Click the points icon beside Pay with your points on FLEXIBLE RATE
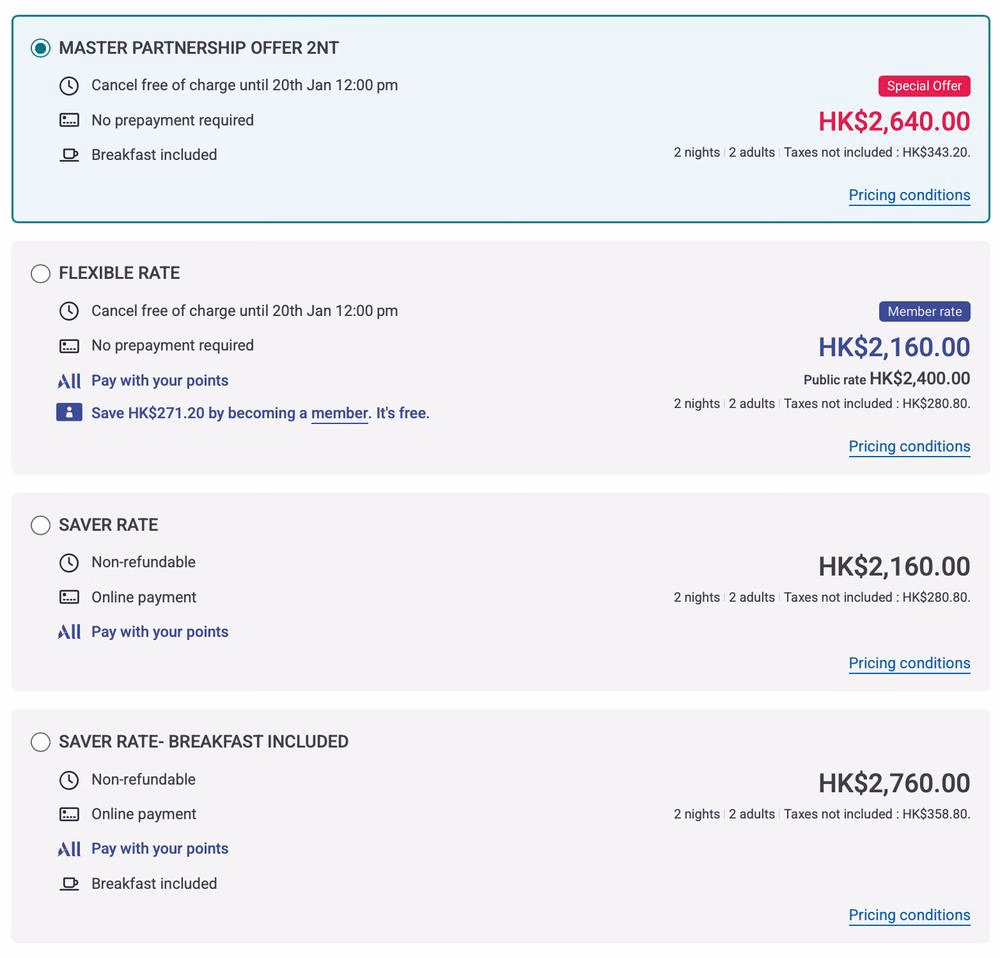Viewport: 1000px width, 958px height. coord(69,380)
